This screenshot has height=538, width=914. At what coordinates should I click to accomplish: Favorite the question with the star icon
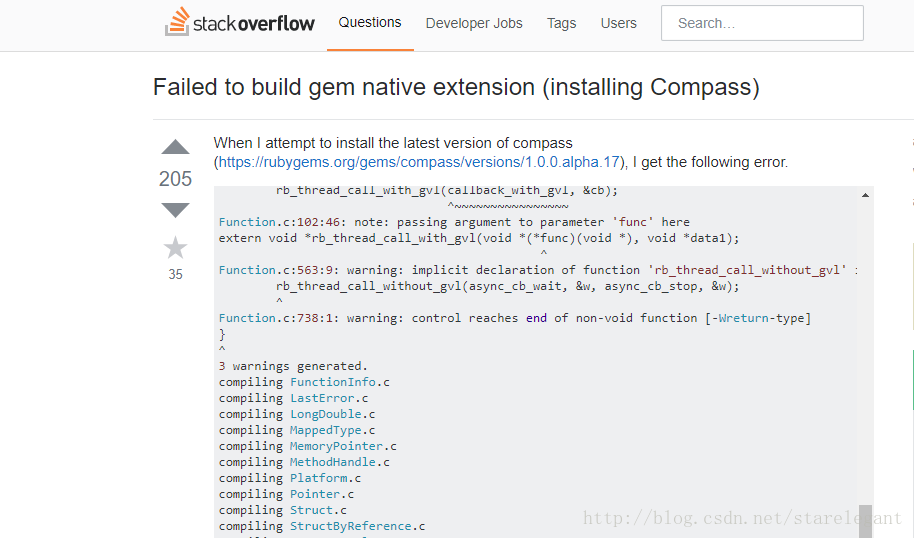175,248
